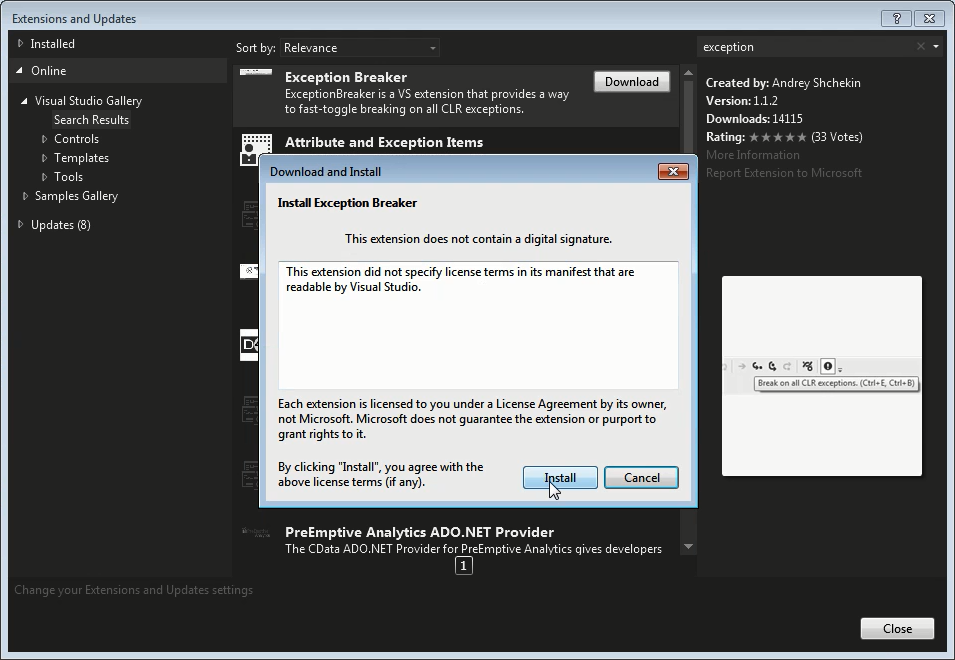Open the Sort by Relevance dropdown
The height and width of the screenshot is (660, 955).
pos(360,48)
